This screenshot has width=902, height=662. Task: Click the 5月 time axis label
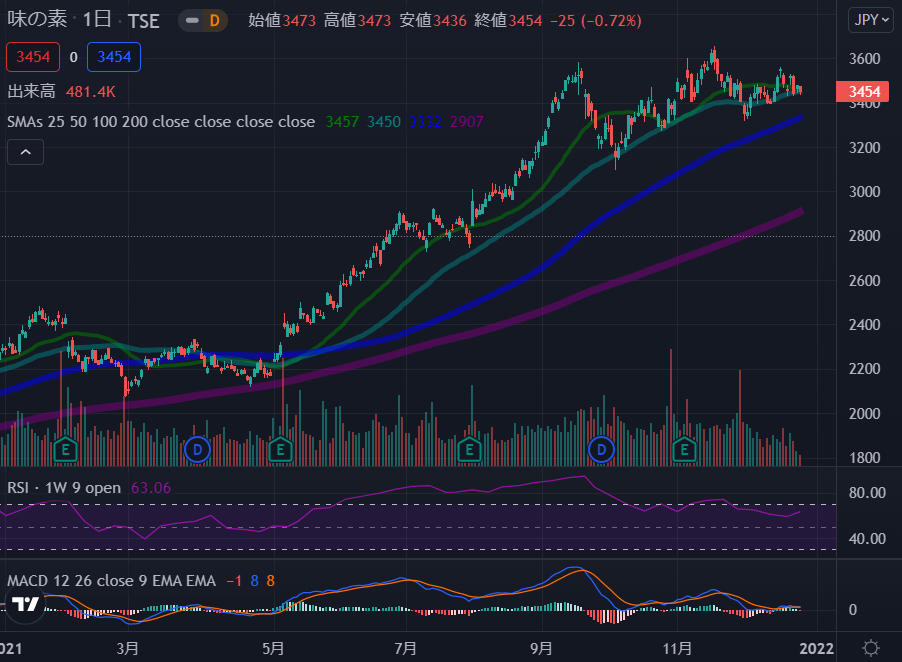click(x=273, y=649)
